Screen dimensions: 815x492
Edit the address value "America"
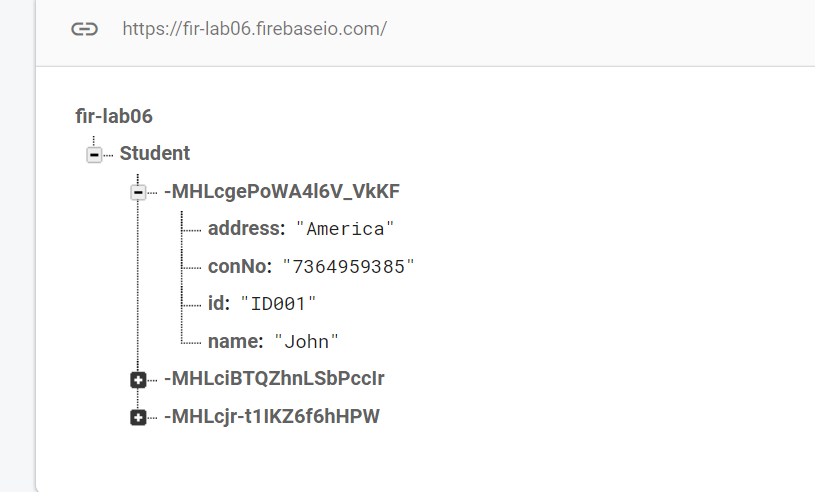(345, 229)
